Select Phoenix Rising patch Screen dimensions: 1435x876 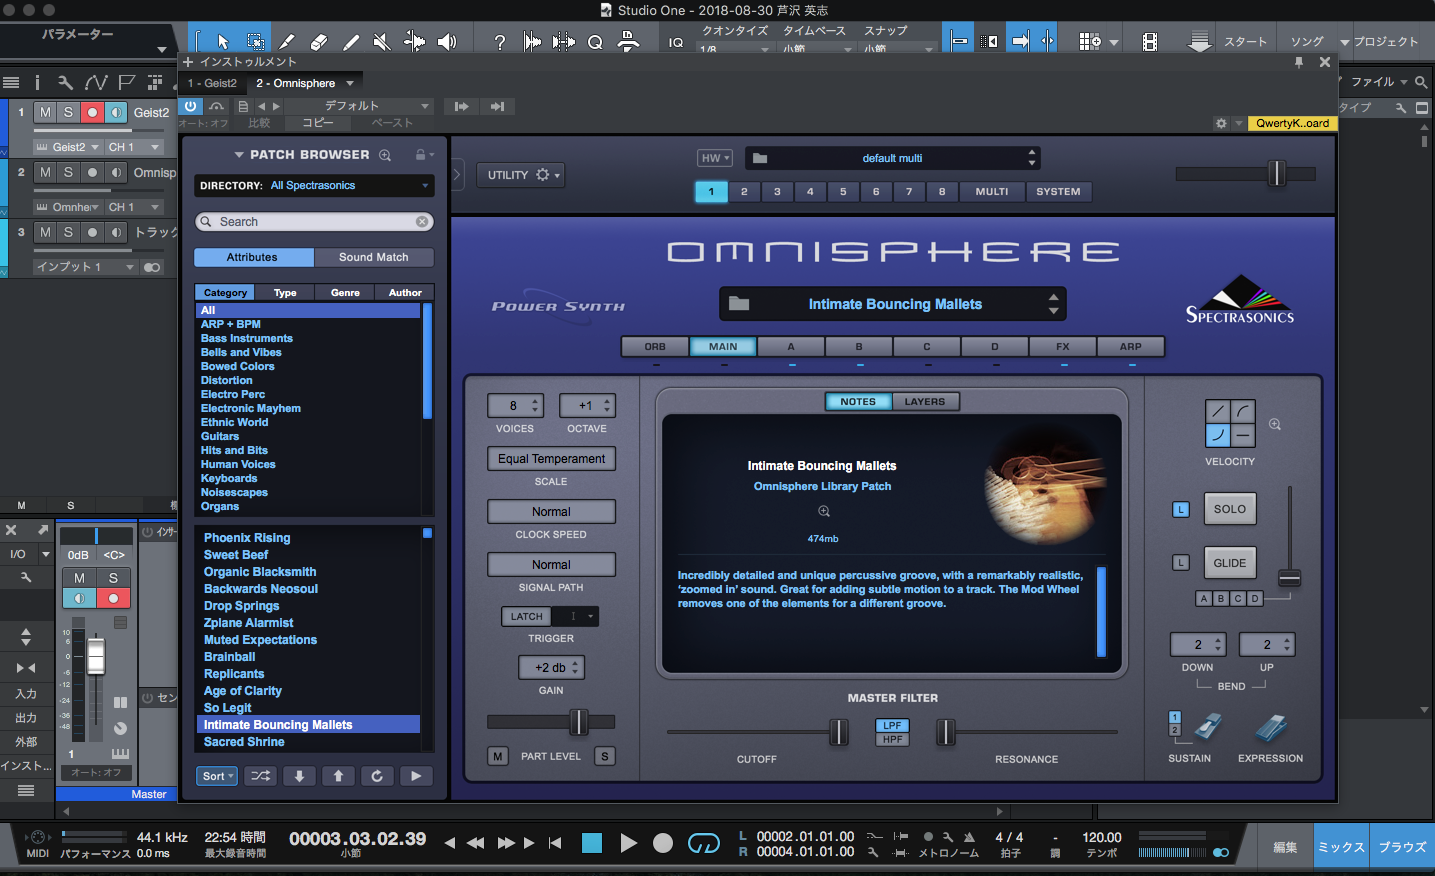[x=247, y=538]
